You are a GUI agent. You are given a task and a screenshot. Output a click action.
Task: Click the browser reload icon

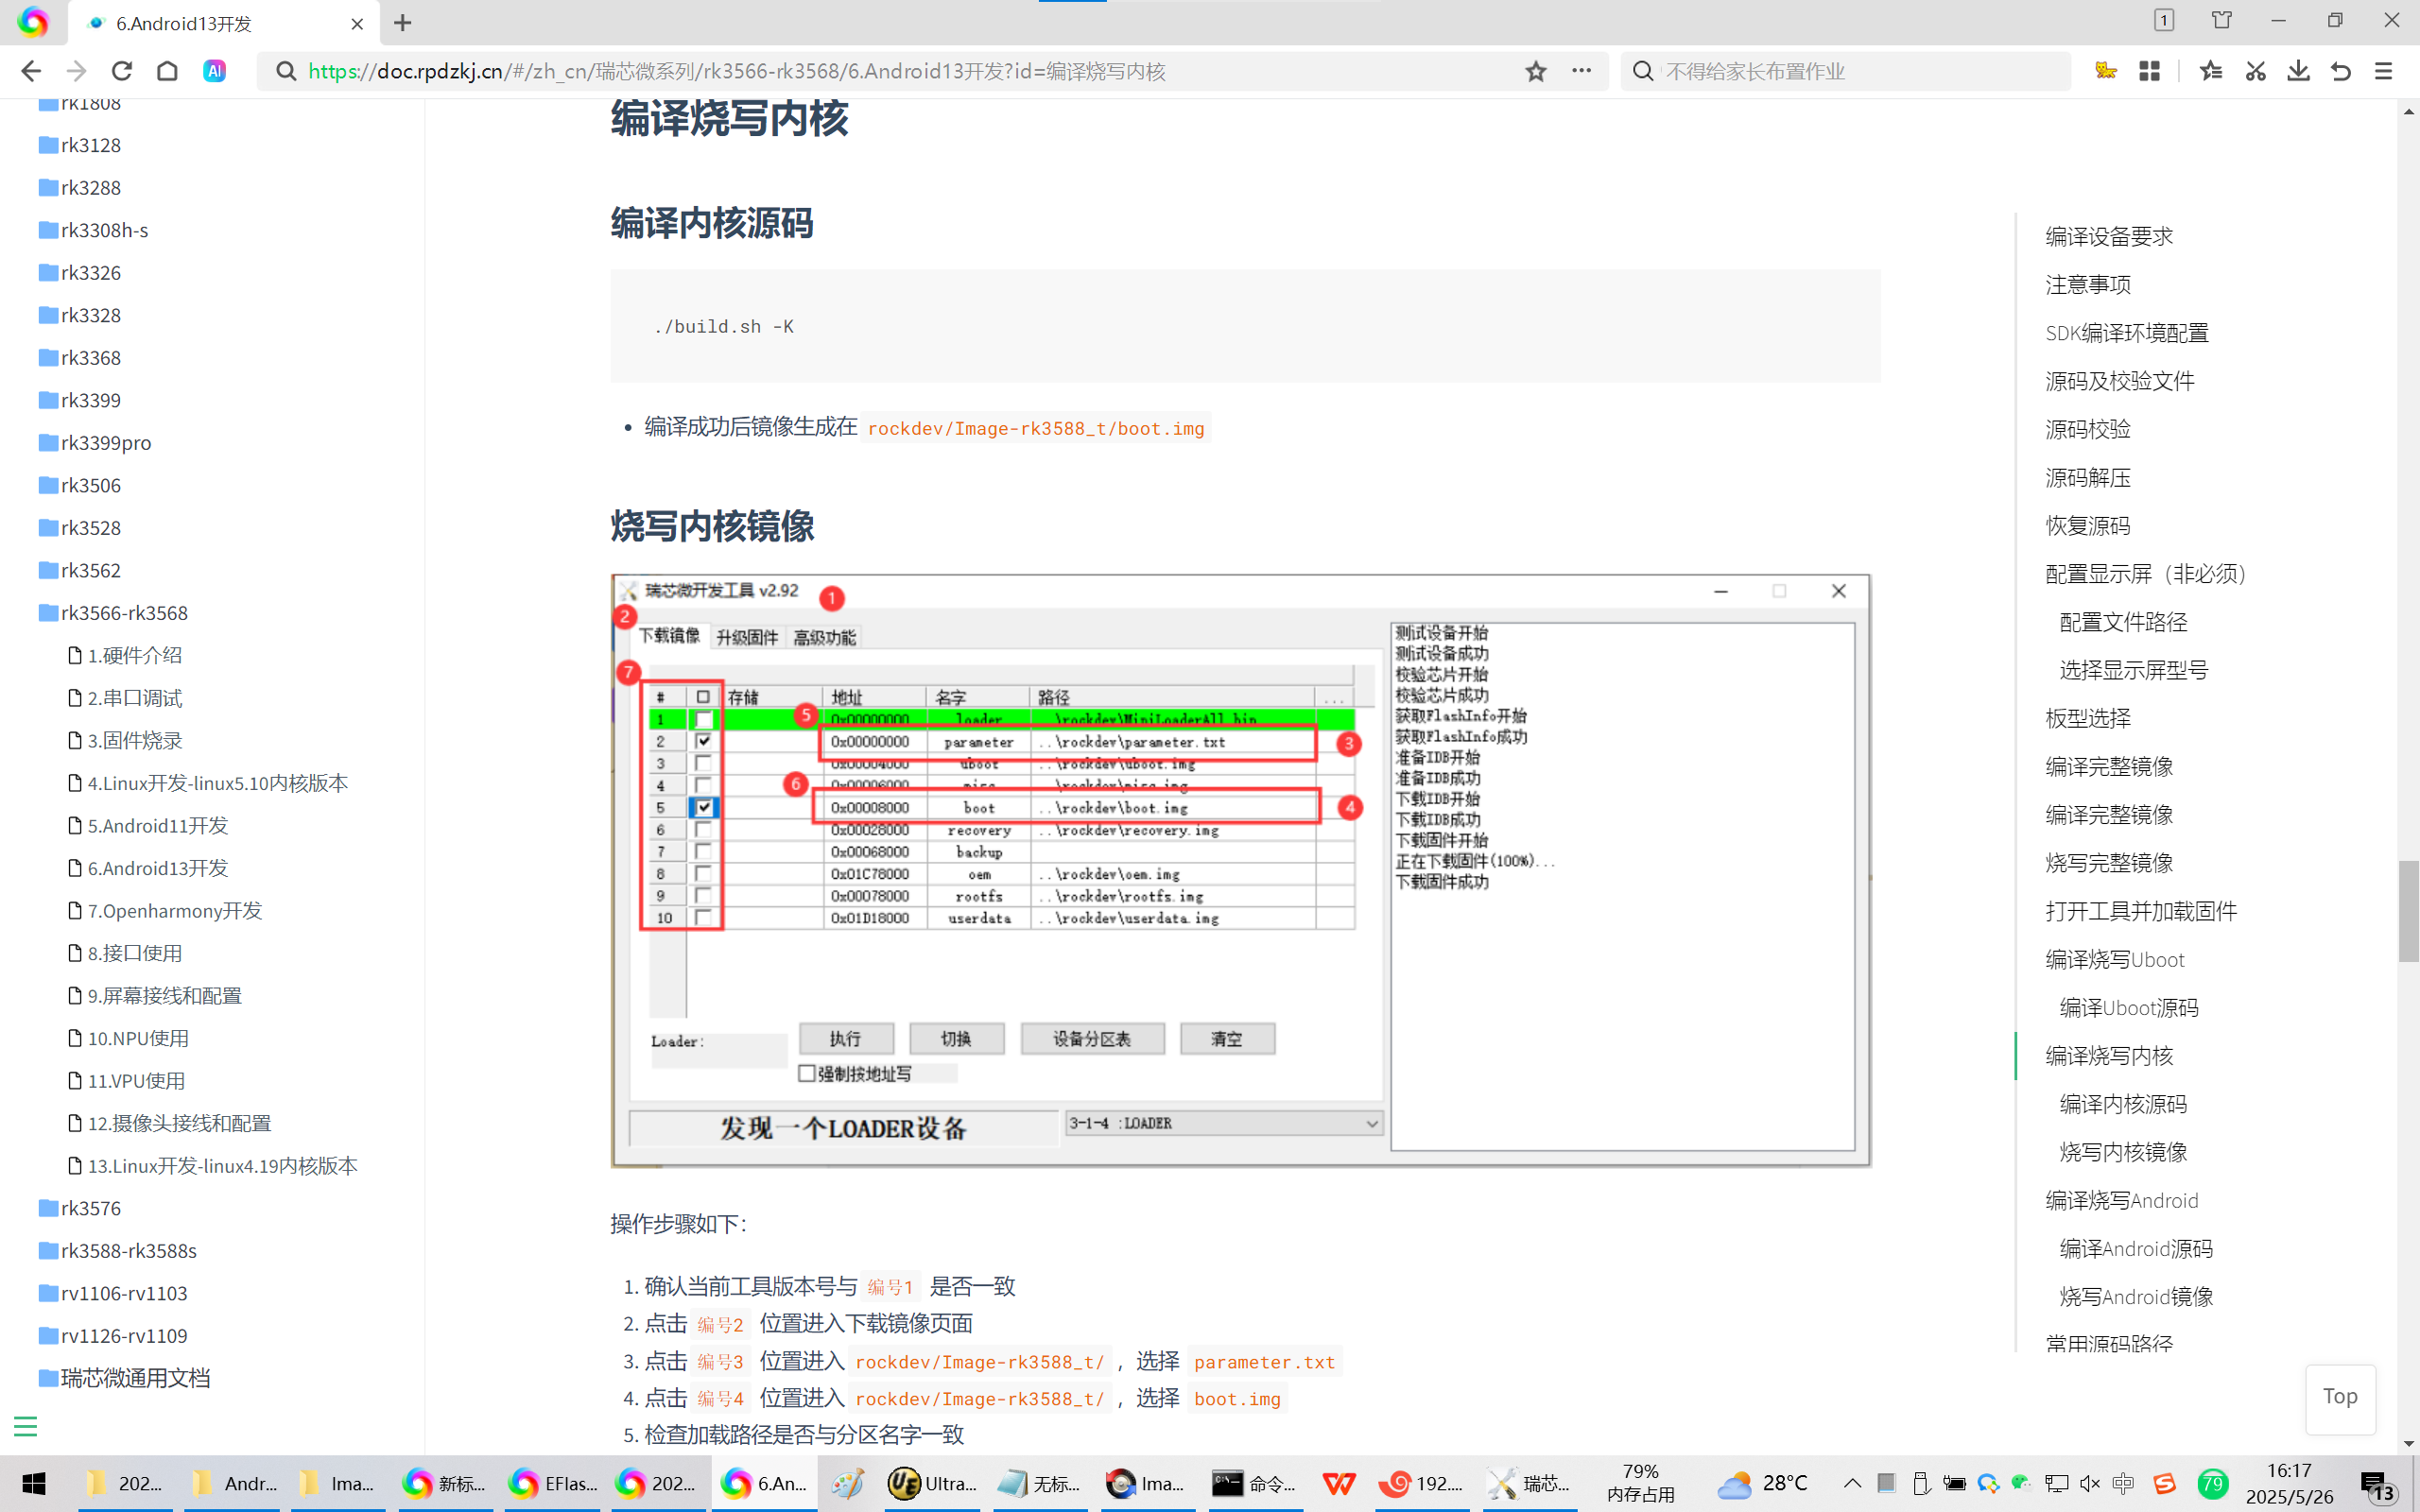coord(122,71)
